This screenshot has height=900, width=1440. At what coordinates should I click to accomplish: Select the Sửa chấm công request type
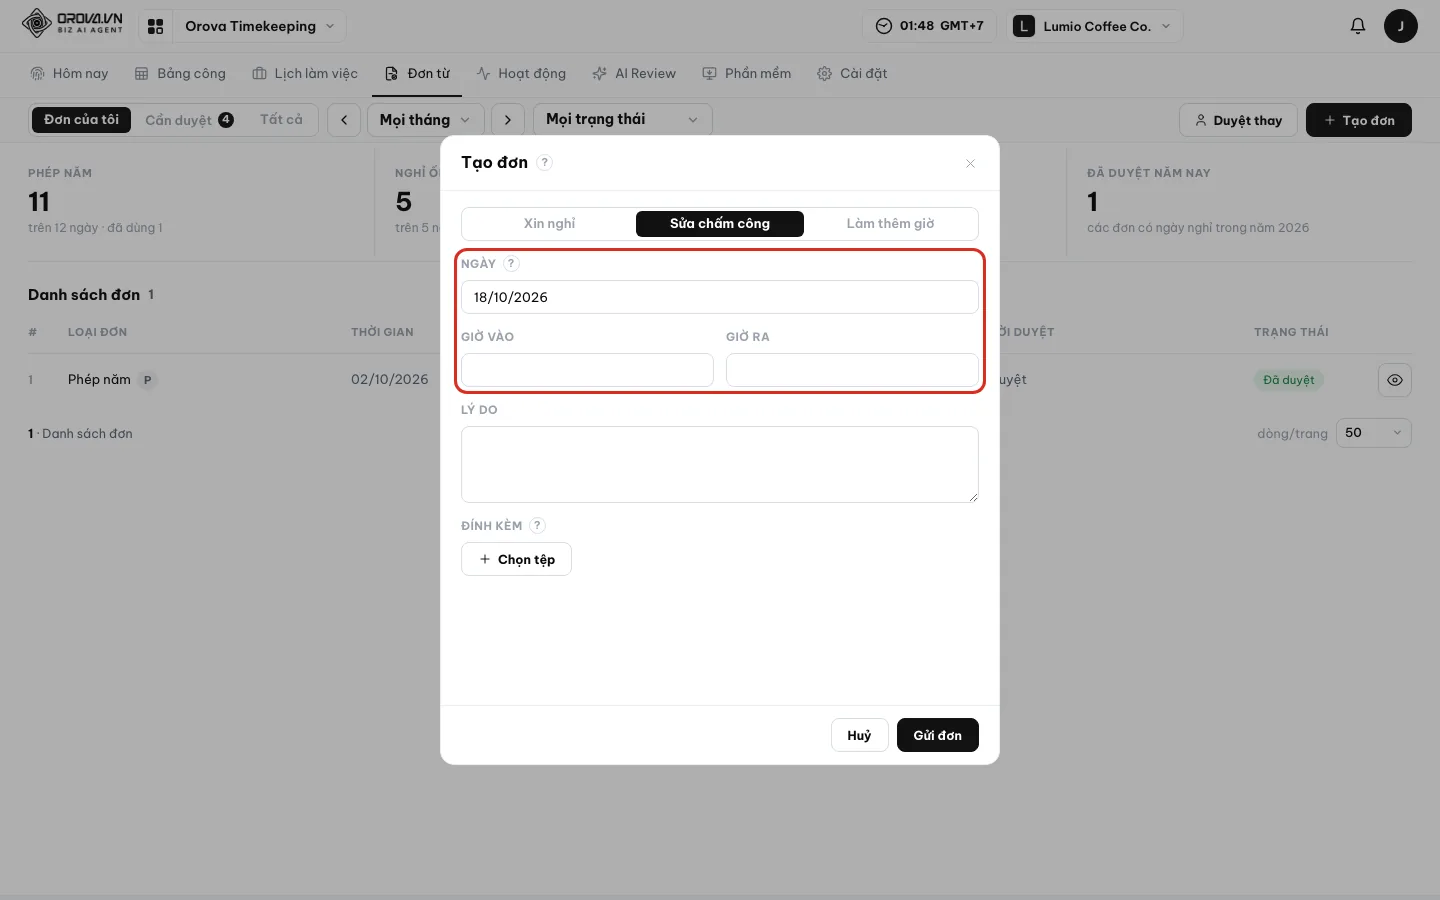click(720, 224)
